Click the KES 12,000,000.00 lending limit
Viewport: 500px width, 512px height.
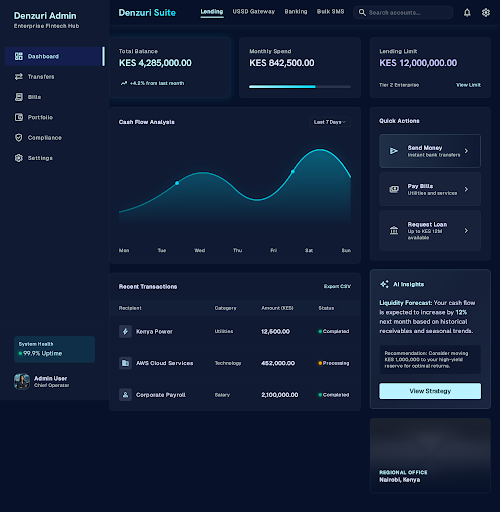point(418,63)
